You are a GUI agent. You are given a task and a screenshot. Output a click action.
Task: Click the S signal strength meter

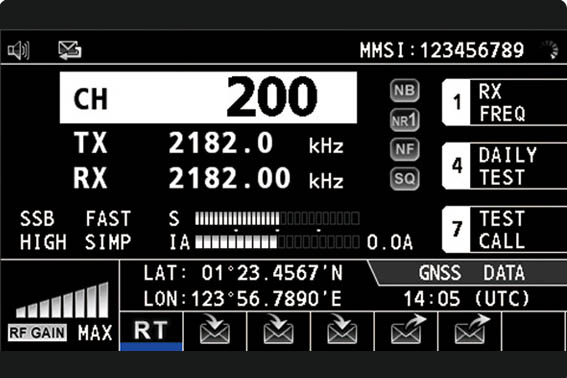[277, 218]
